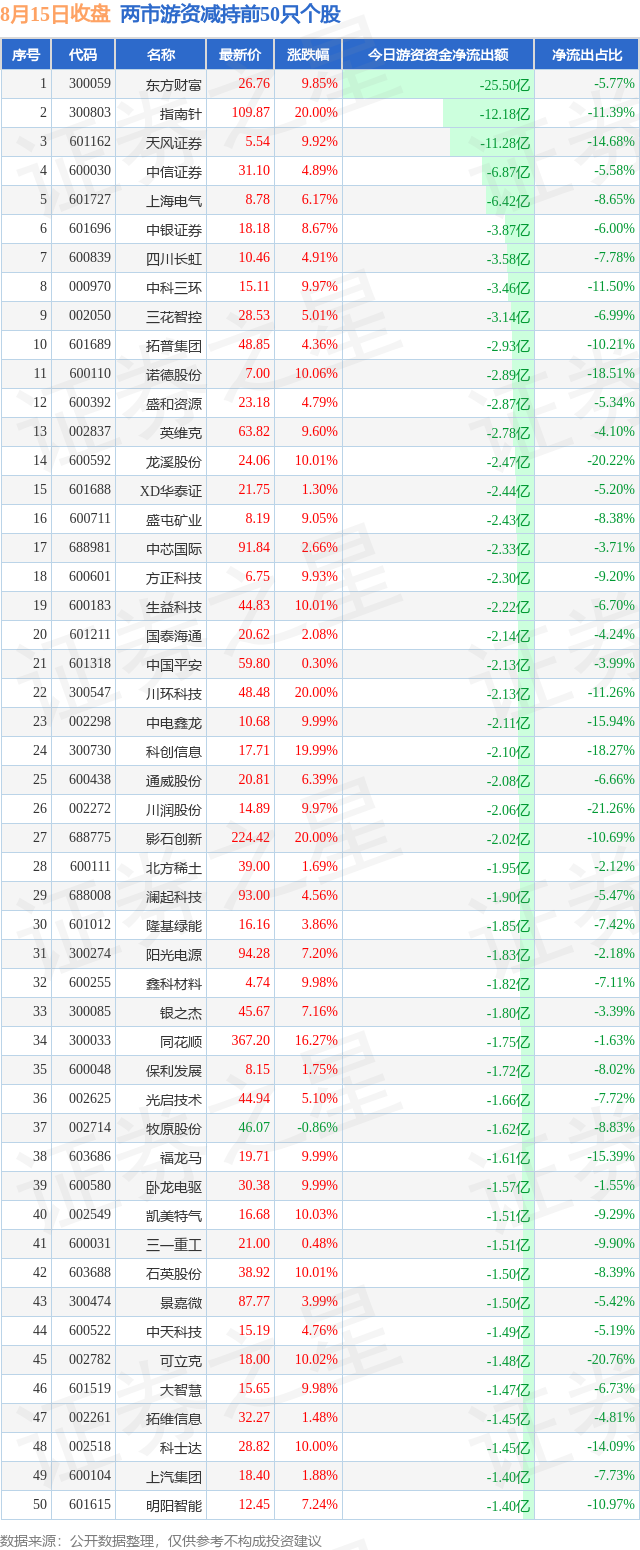Click the 生益科技 stock name

(x=174, y=606)
